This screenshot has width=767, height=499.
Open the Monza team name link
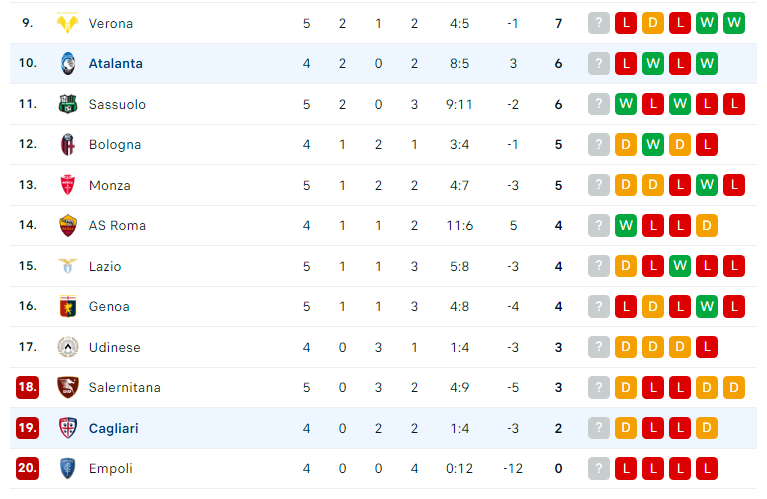point(110,185)
